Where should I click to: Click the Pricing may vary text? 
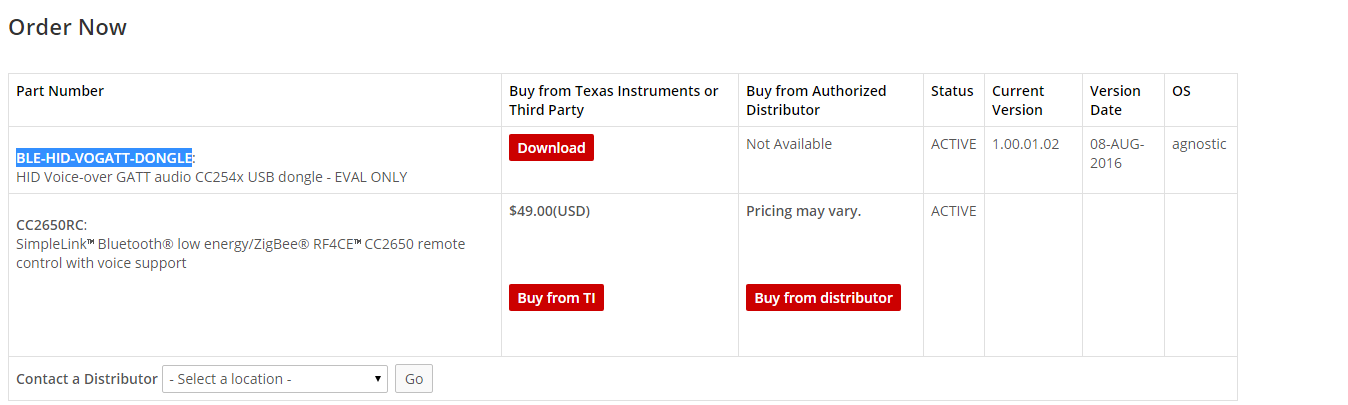pyautogui.click(x=804, y=211)
